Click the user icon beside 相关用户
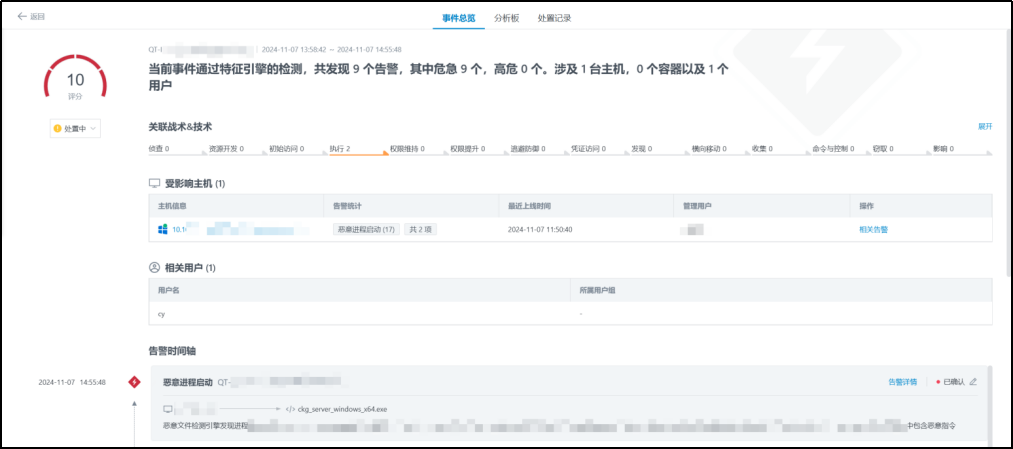The width and height of the screenshot is (1013, 449). pos(154,268)
